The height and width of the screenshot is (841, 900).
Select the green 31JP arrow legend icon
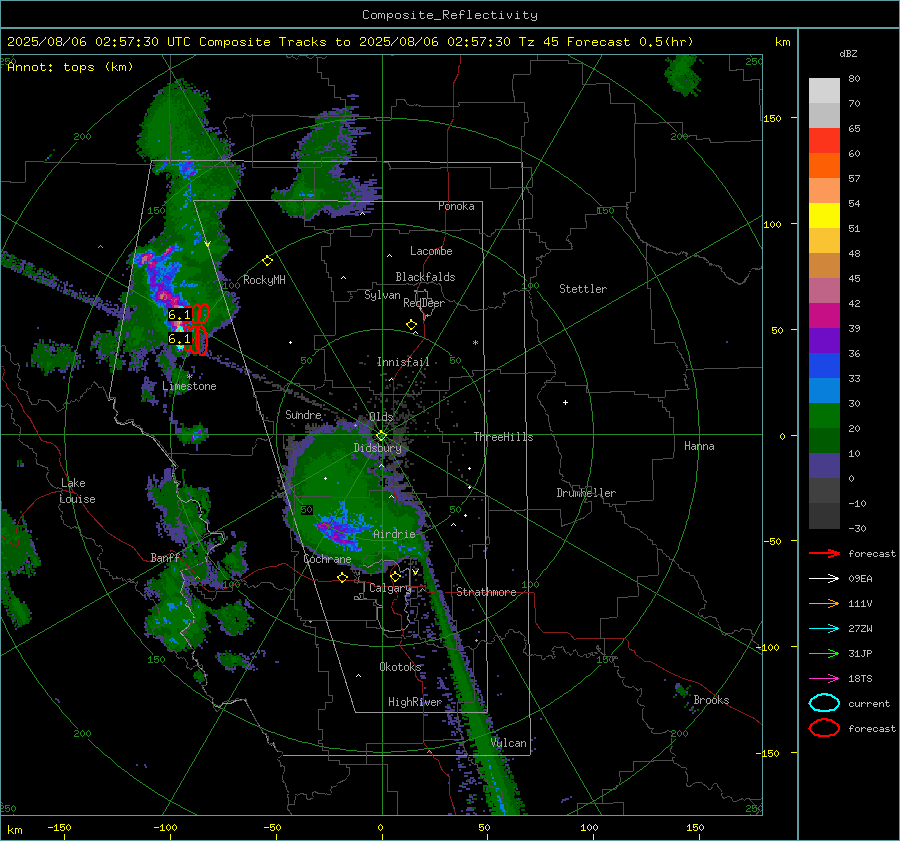coord(824,653)
